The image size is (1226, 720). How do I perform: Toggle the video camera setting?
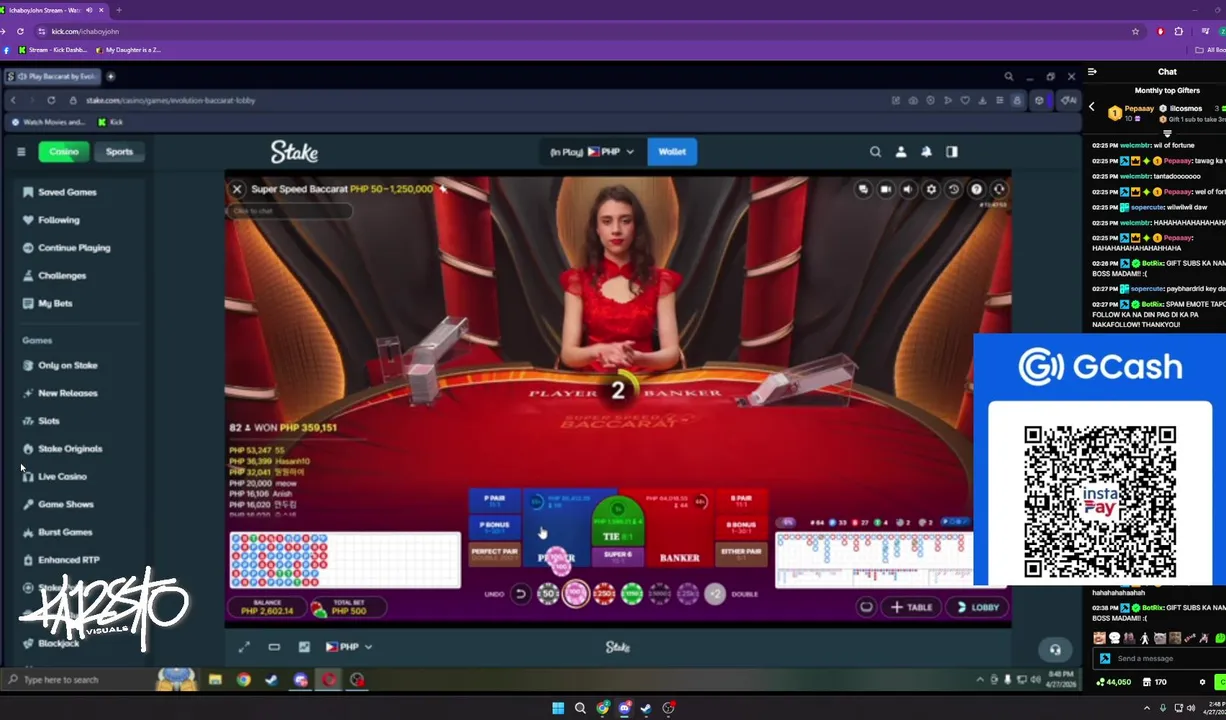[x=886, y=189]
